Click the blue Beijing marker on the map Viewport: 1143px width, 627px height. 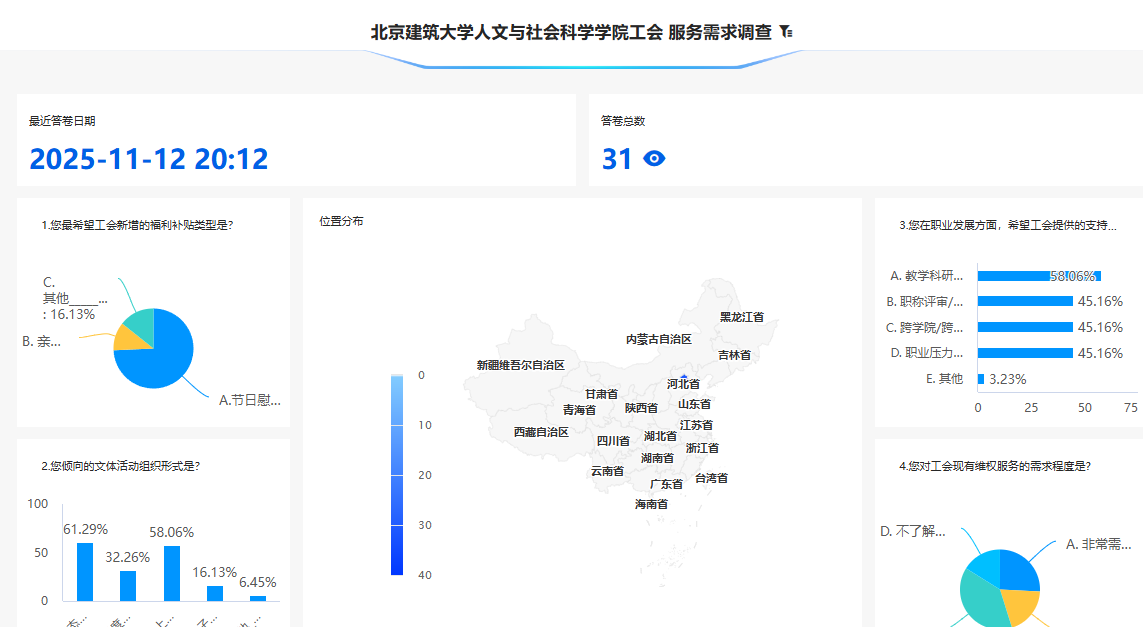(683, 376)
